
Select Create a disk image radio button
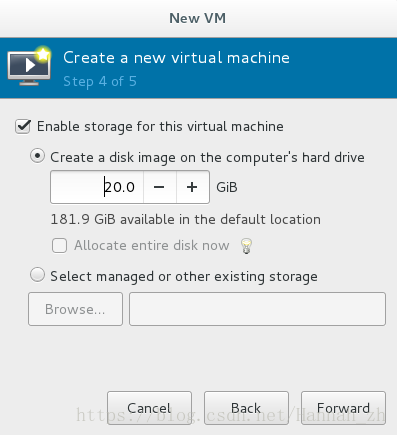point(37,156)
